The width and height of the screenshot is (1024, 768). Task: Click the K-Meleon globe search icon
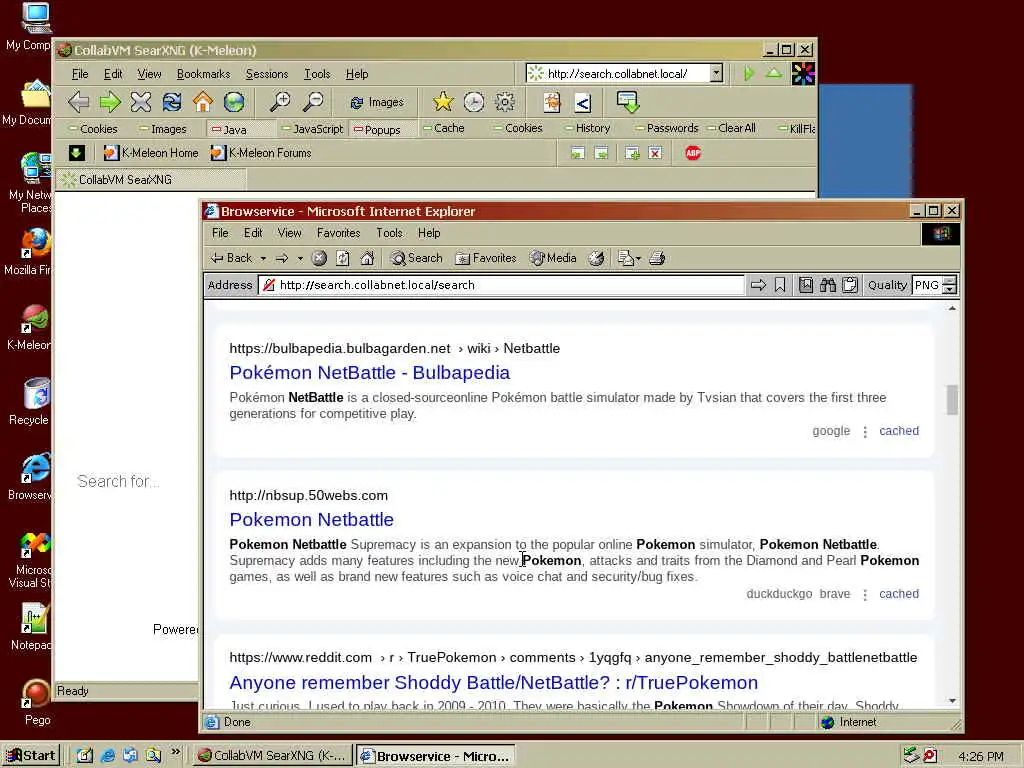[234, 102]
